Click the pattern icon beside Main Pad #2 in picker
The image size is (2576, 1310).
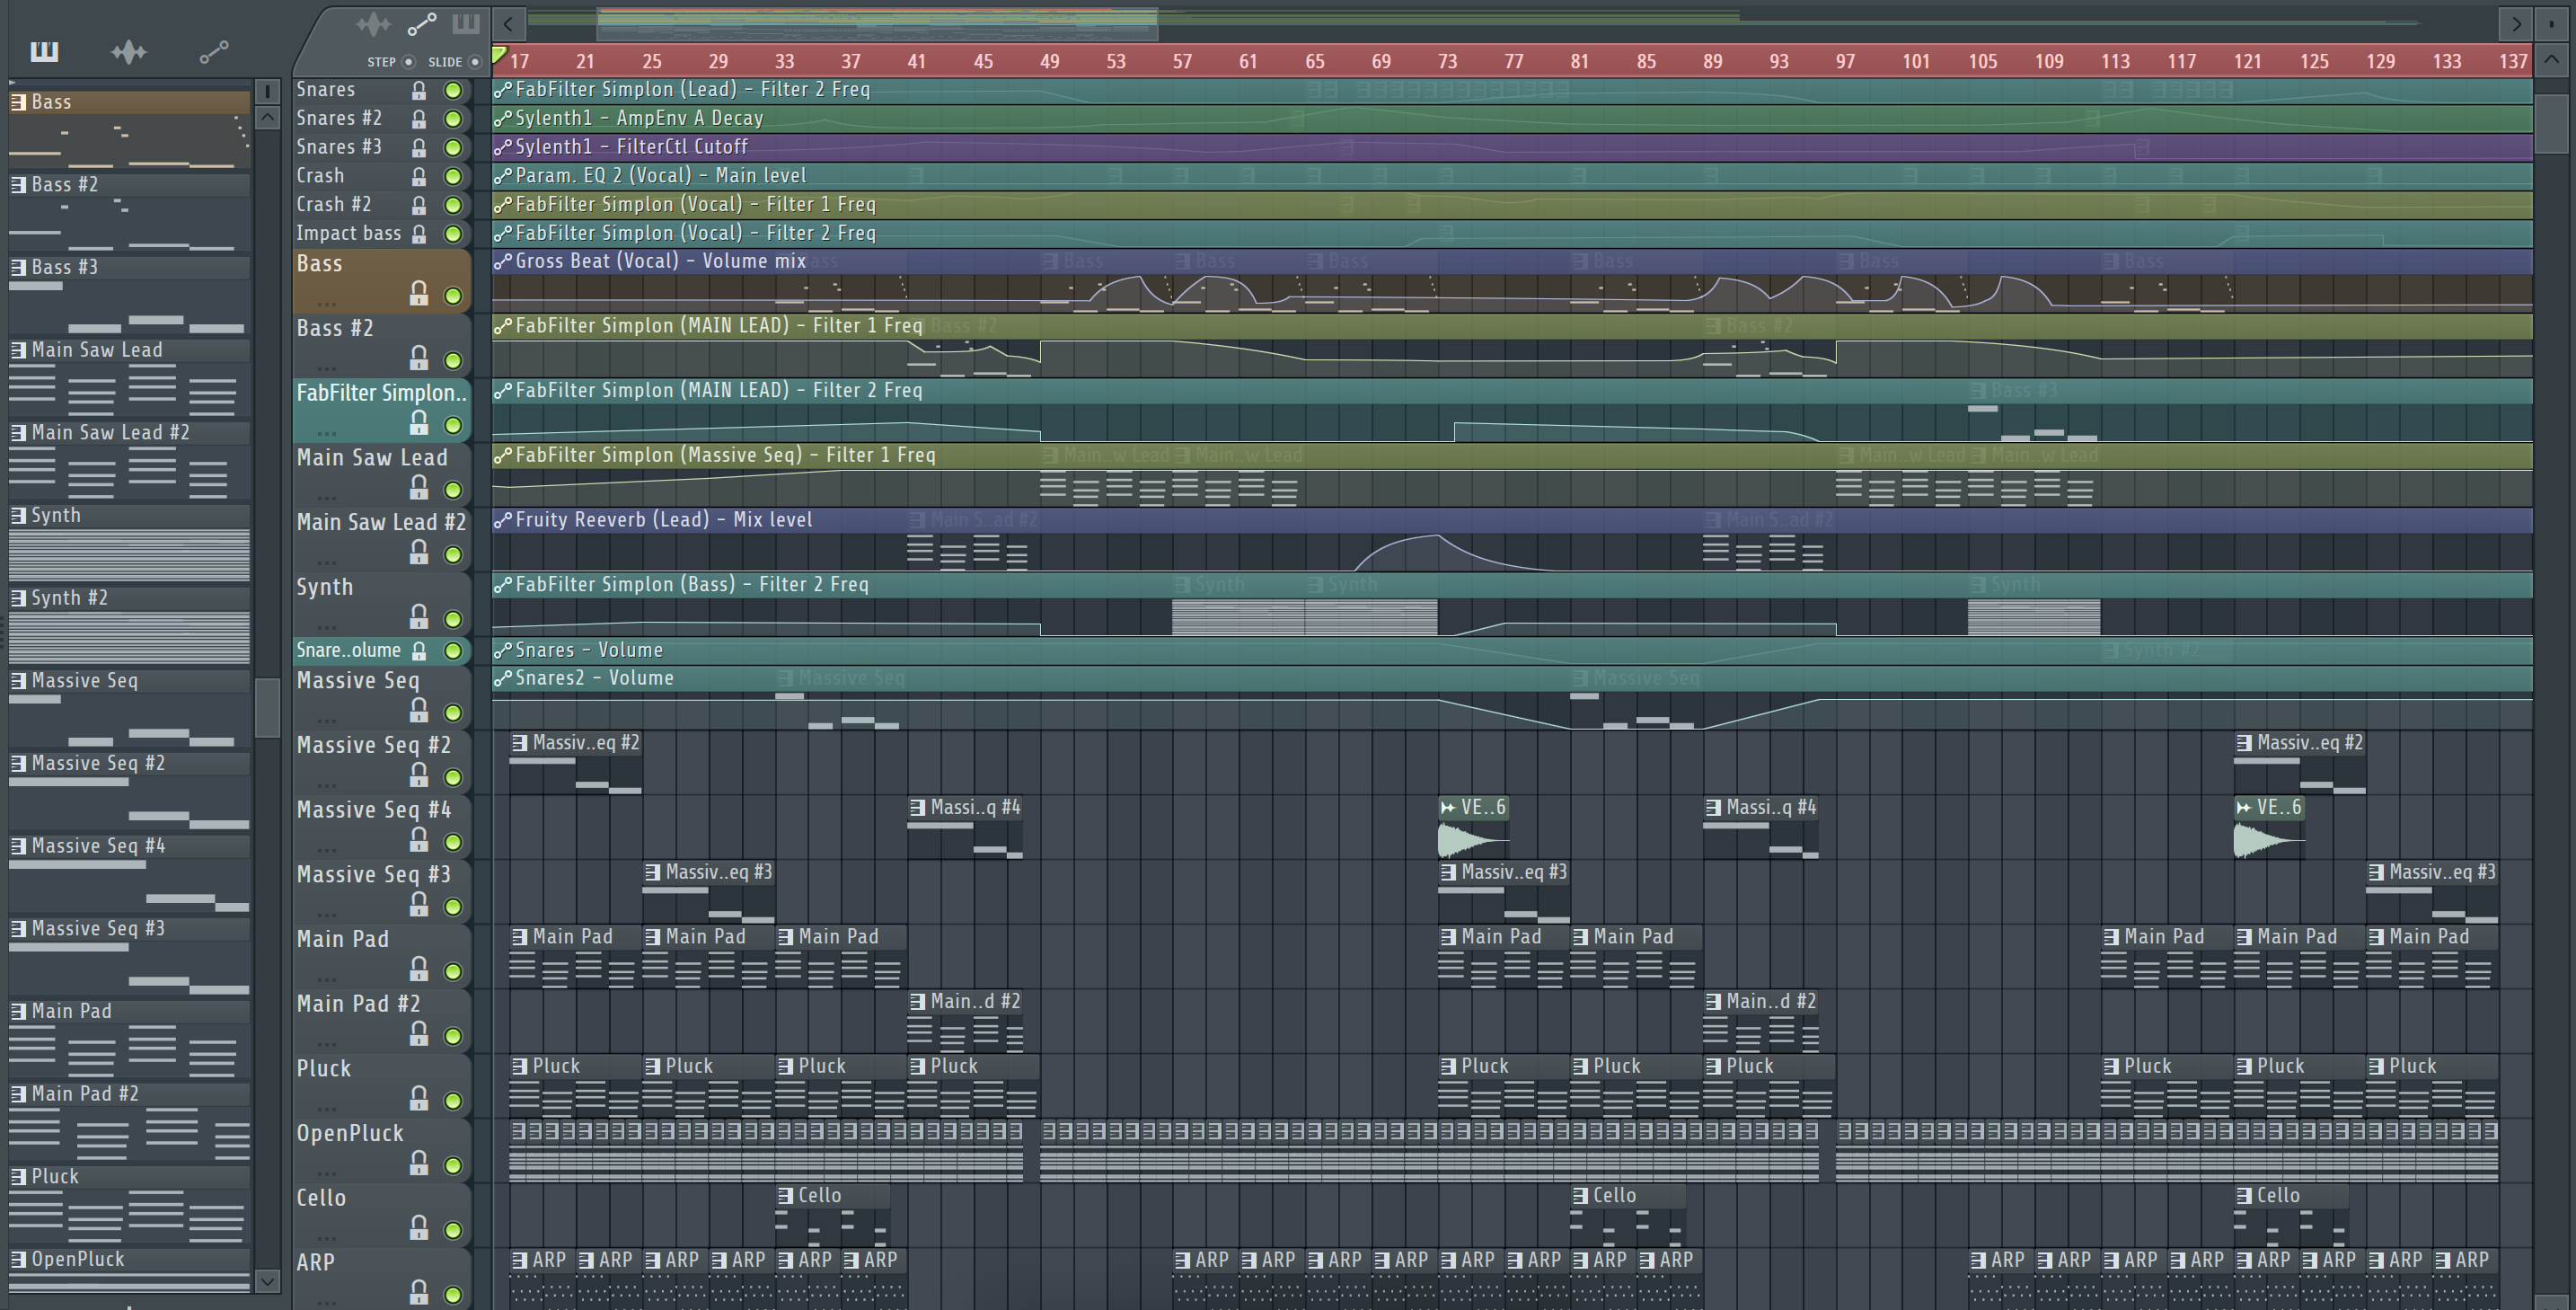point(18,1094)
